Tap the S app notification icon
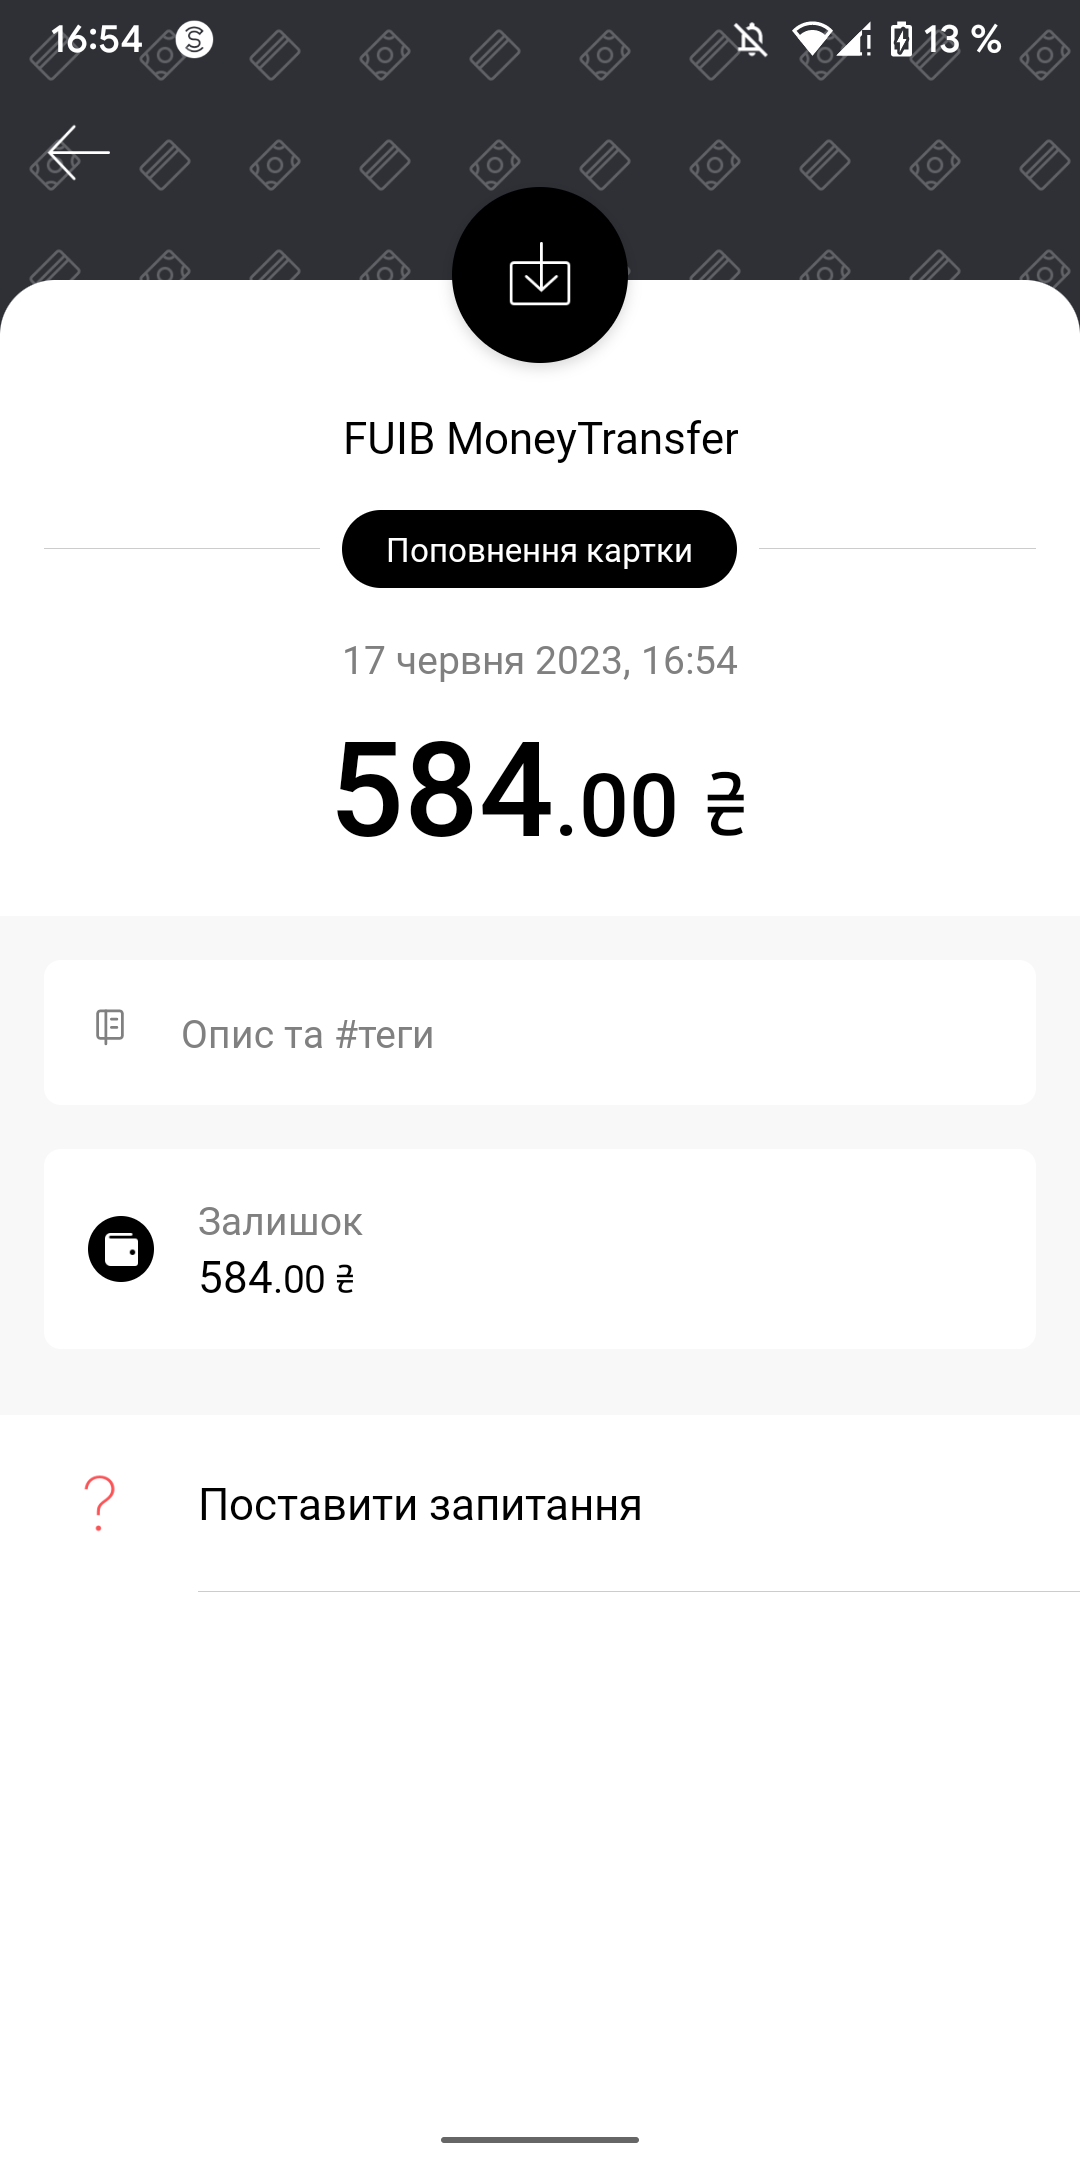1080x2160 pixels. click(x=194, y=40)
